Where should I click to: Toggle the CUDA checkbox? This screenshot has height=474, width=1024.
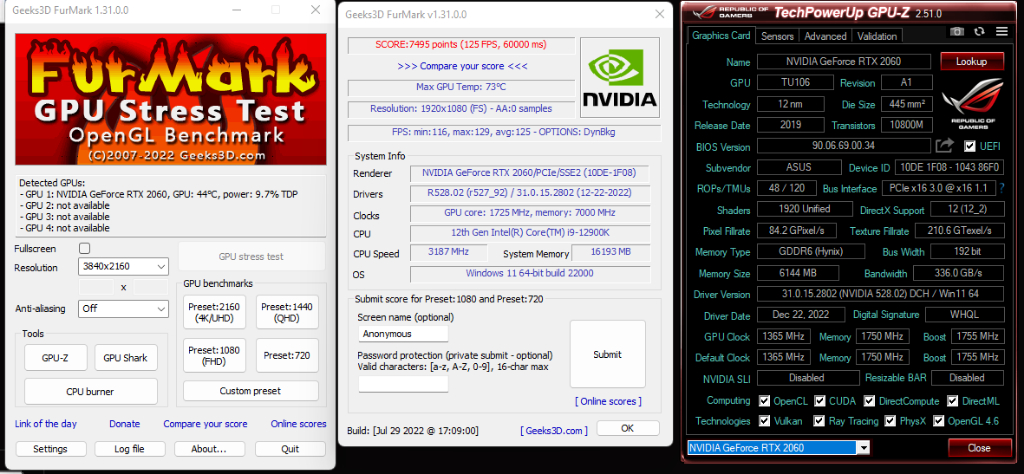click(x=820, y=401)
